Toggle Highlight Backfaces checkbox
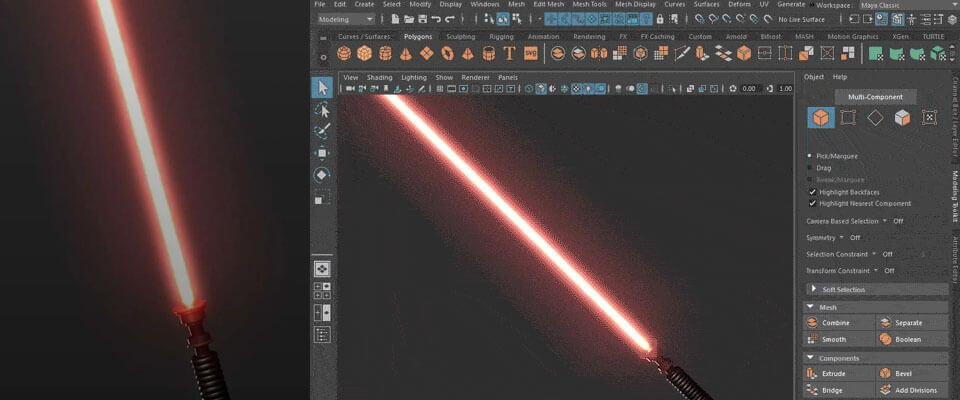Image resolution: width=960 pixels, height=400 pixels. [813, 192]
